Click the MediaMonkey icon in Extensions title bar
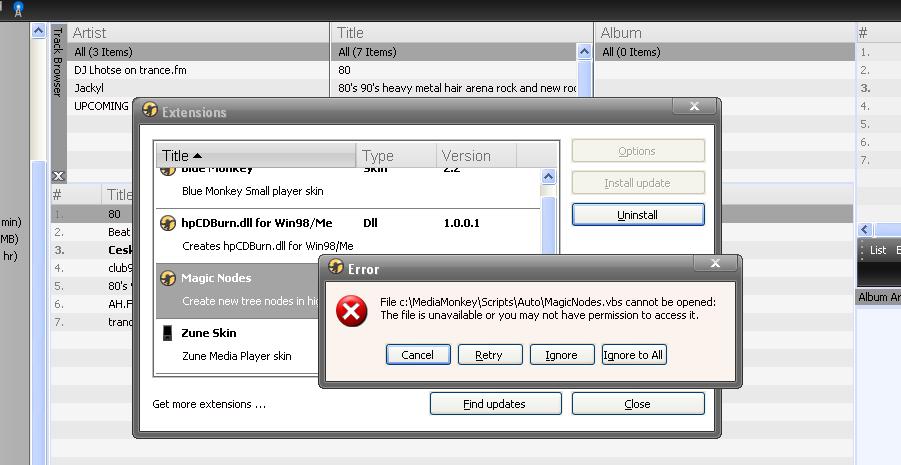 pos(150,112)
